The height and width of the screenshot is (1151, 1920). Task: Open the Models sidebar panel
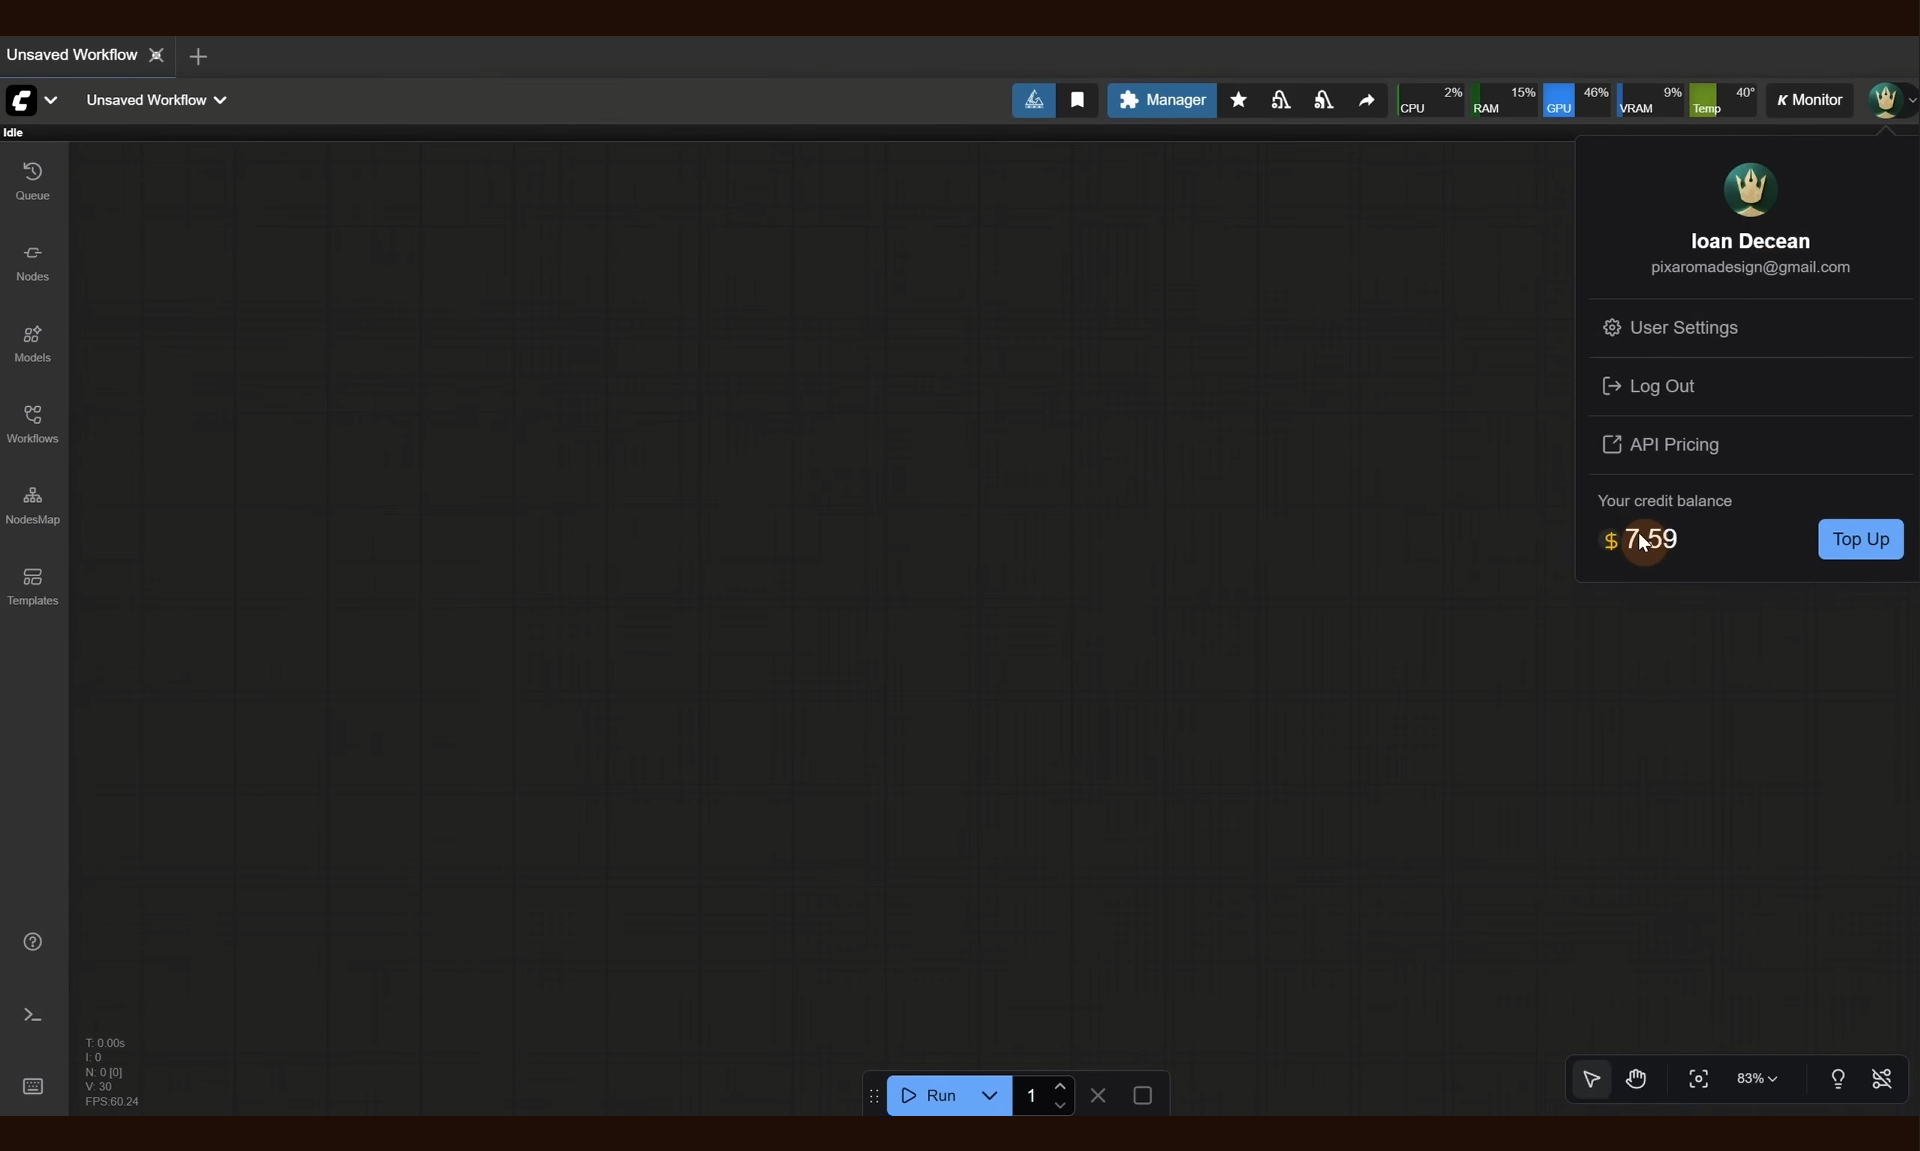(x=32, y=343)
